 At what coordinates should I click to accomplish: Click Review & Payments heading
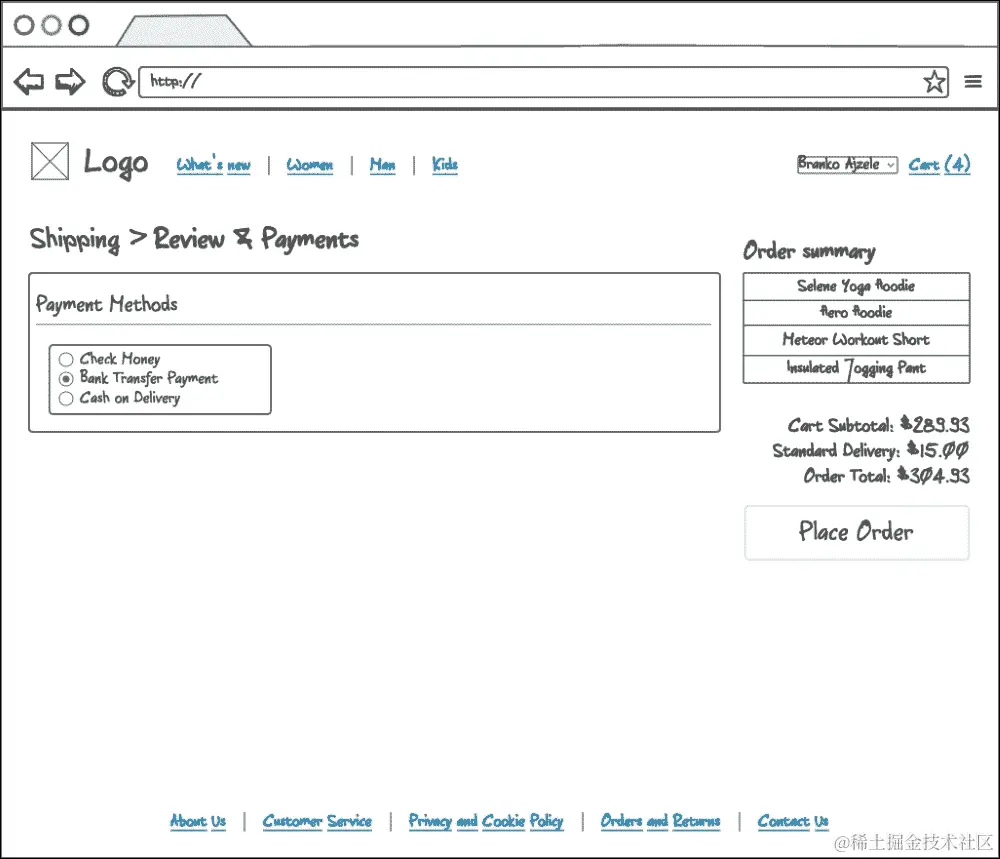pyautogui.click(x=256, y=239)
